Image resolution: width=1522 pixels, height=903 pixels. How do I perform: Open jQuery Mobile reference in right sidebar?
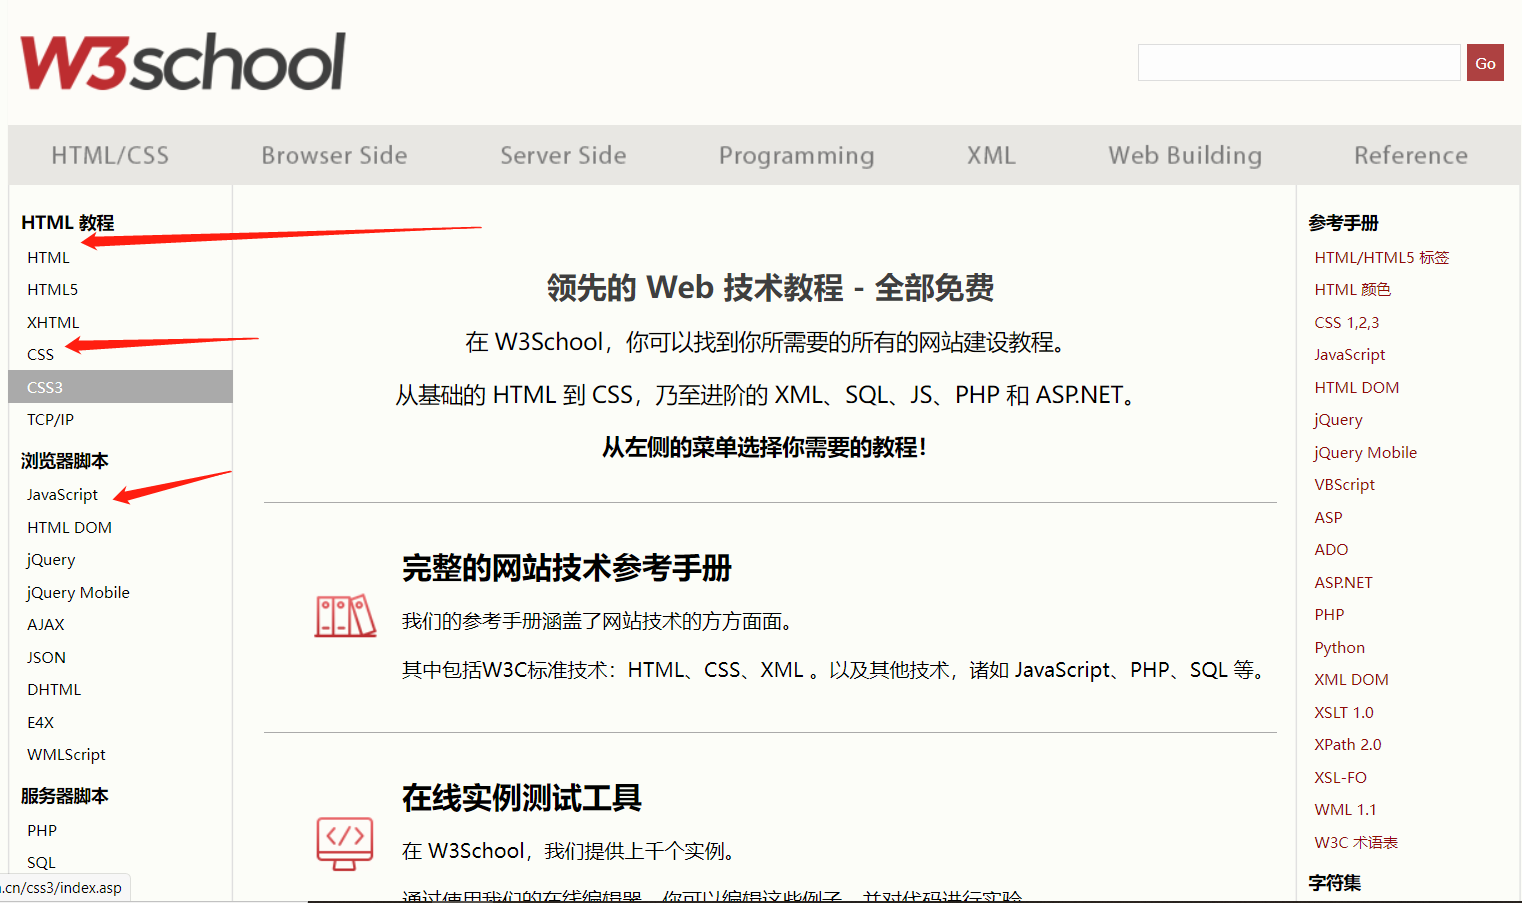coord(1365,452)
